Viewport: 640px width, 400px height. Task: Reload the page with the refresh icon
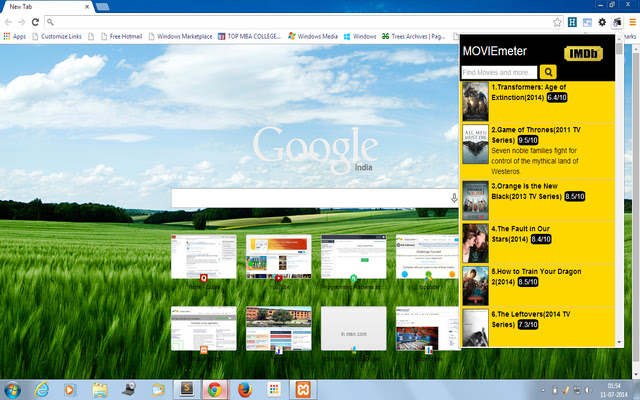pos(36,22)
